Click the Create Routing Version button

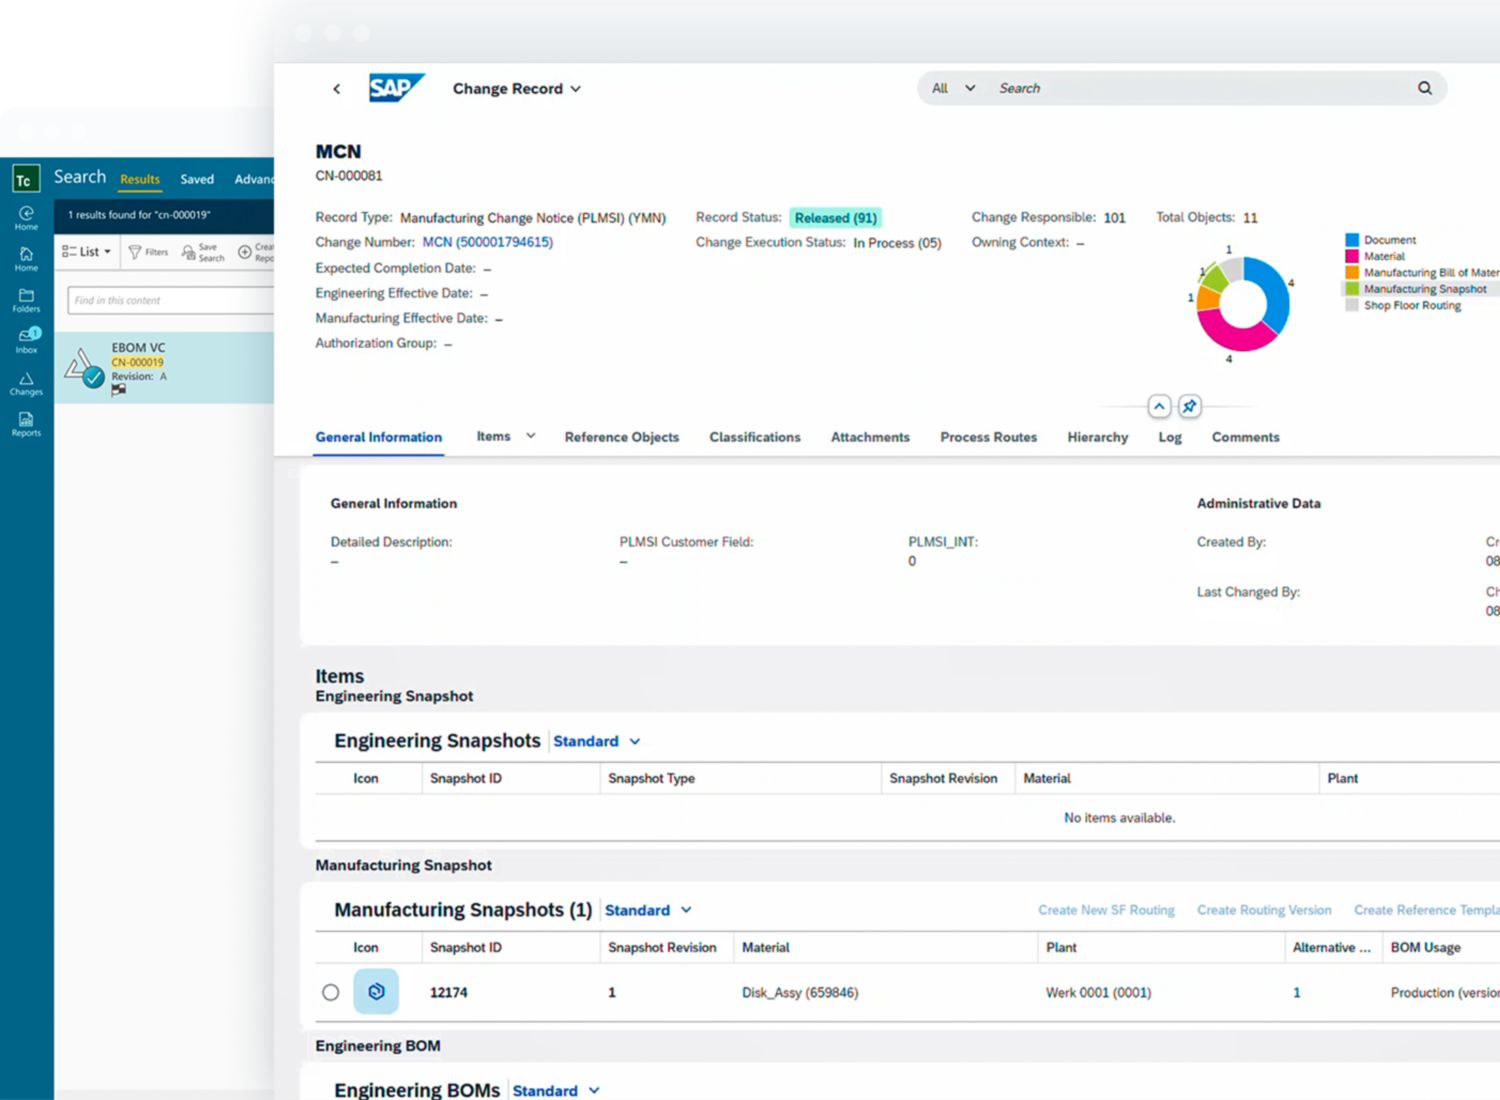pos(1264,910)
